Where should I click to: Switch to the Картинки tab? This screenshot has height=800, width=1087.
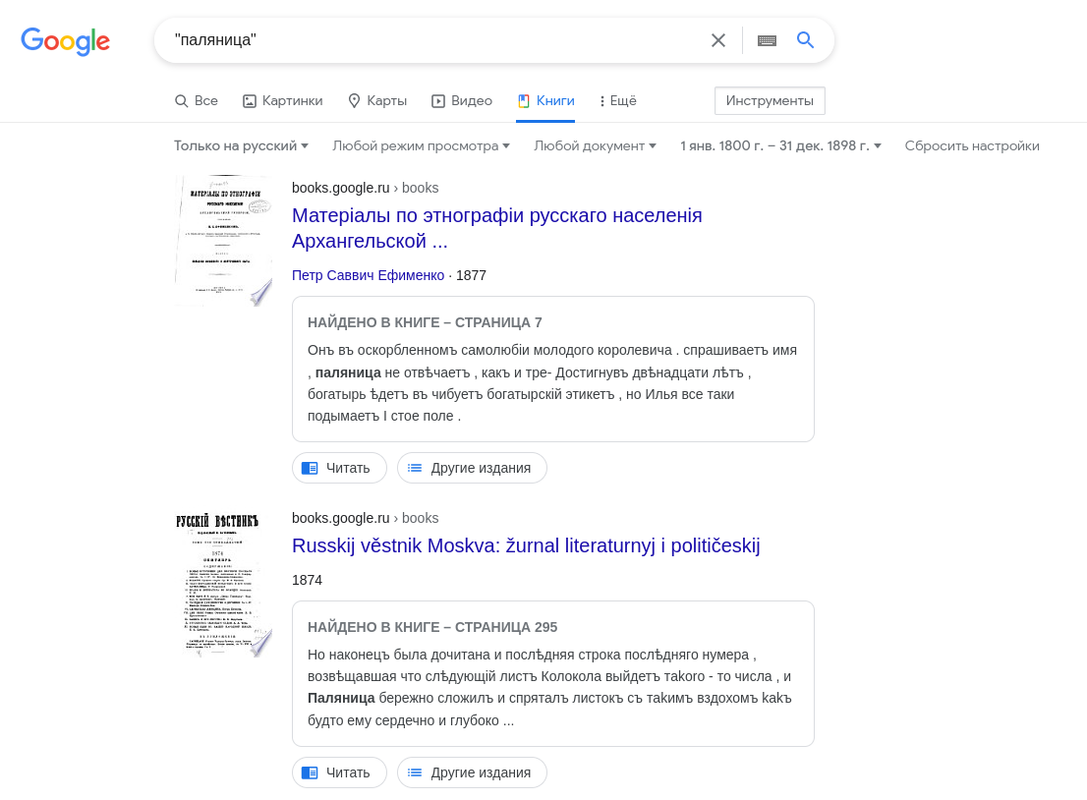[282, 101]
